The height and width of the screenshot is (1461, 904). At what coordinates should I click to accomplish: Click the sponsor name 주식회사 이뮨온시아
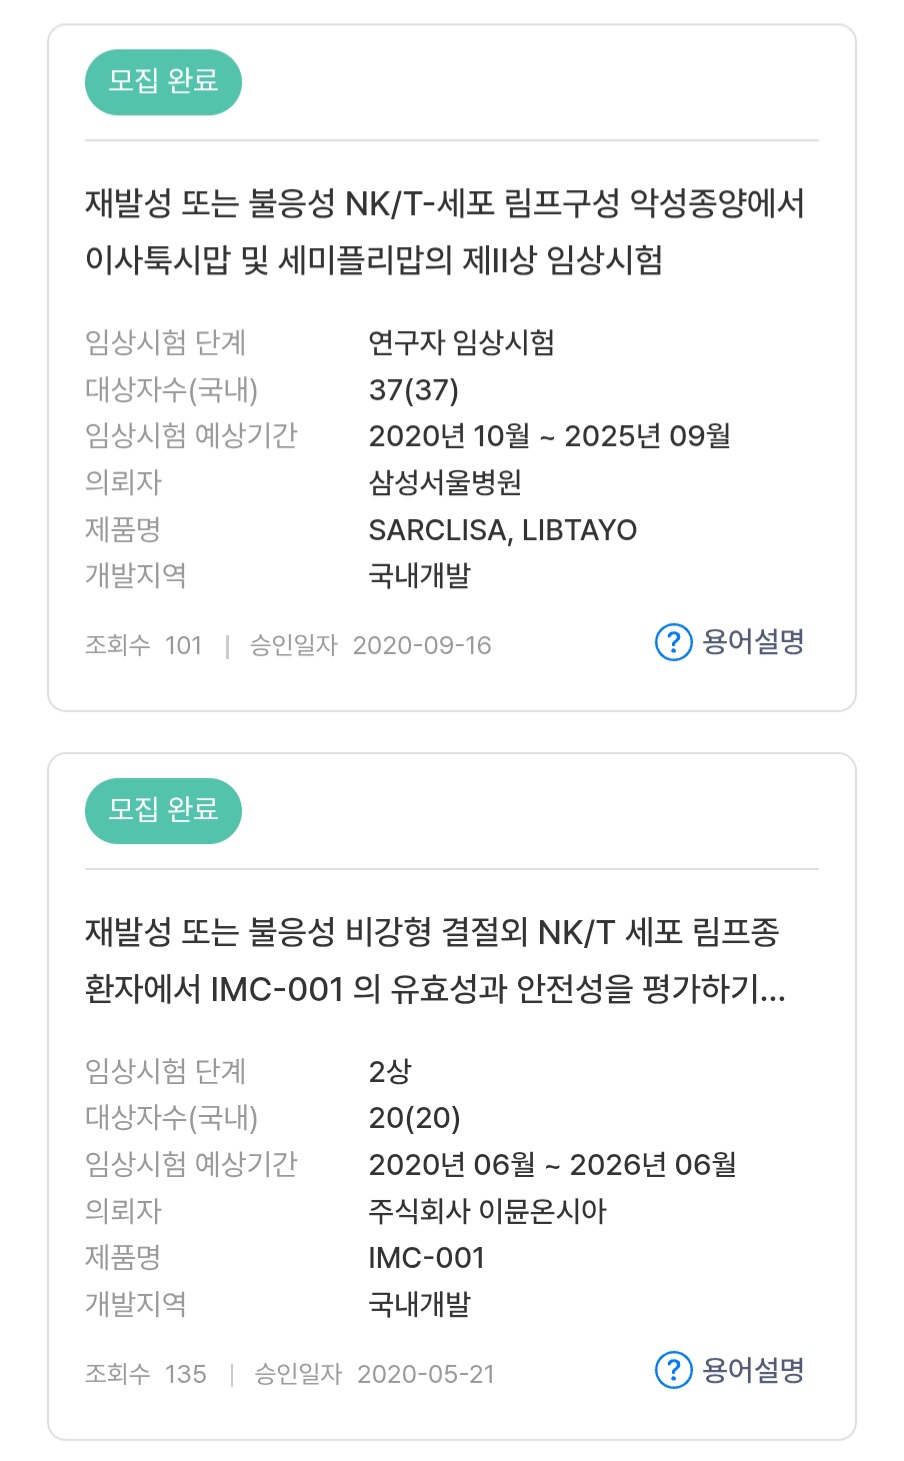(x=487, y=1211)
